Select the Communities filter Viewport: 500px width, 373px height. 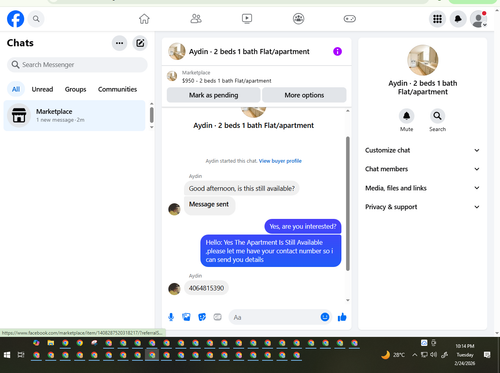point(117,89)
